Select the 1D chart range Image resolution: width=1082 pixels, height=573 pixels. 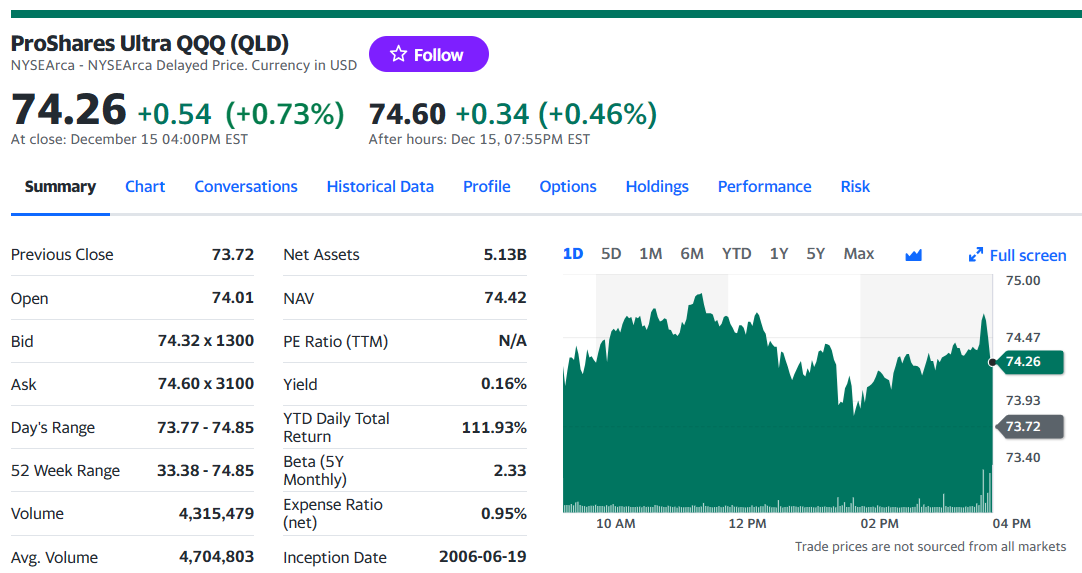point(573,254)
